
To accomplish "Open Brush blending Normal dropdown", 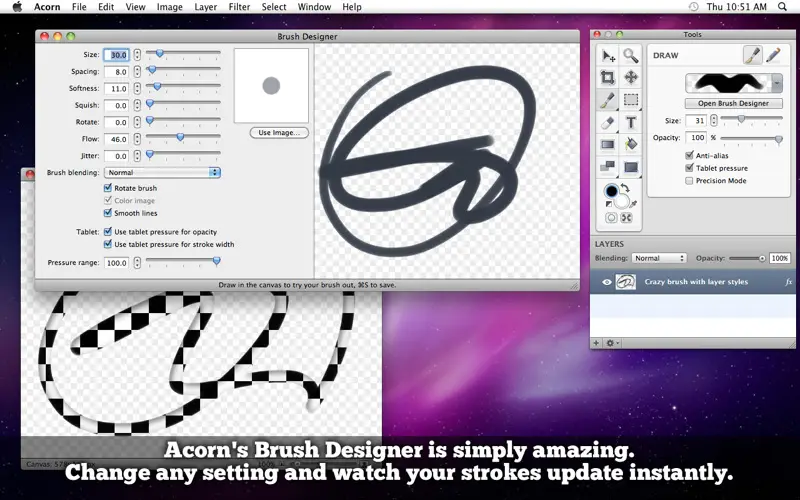I will (162, 172).
